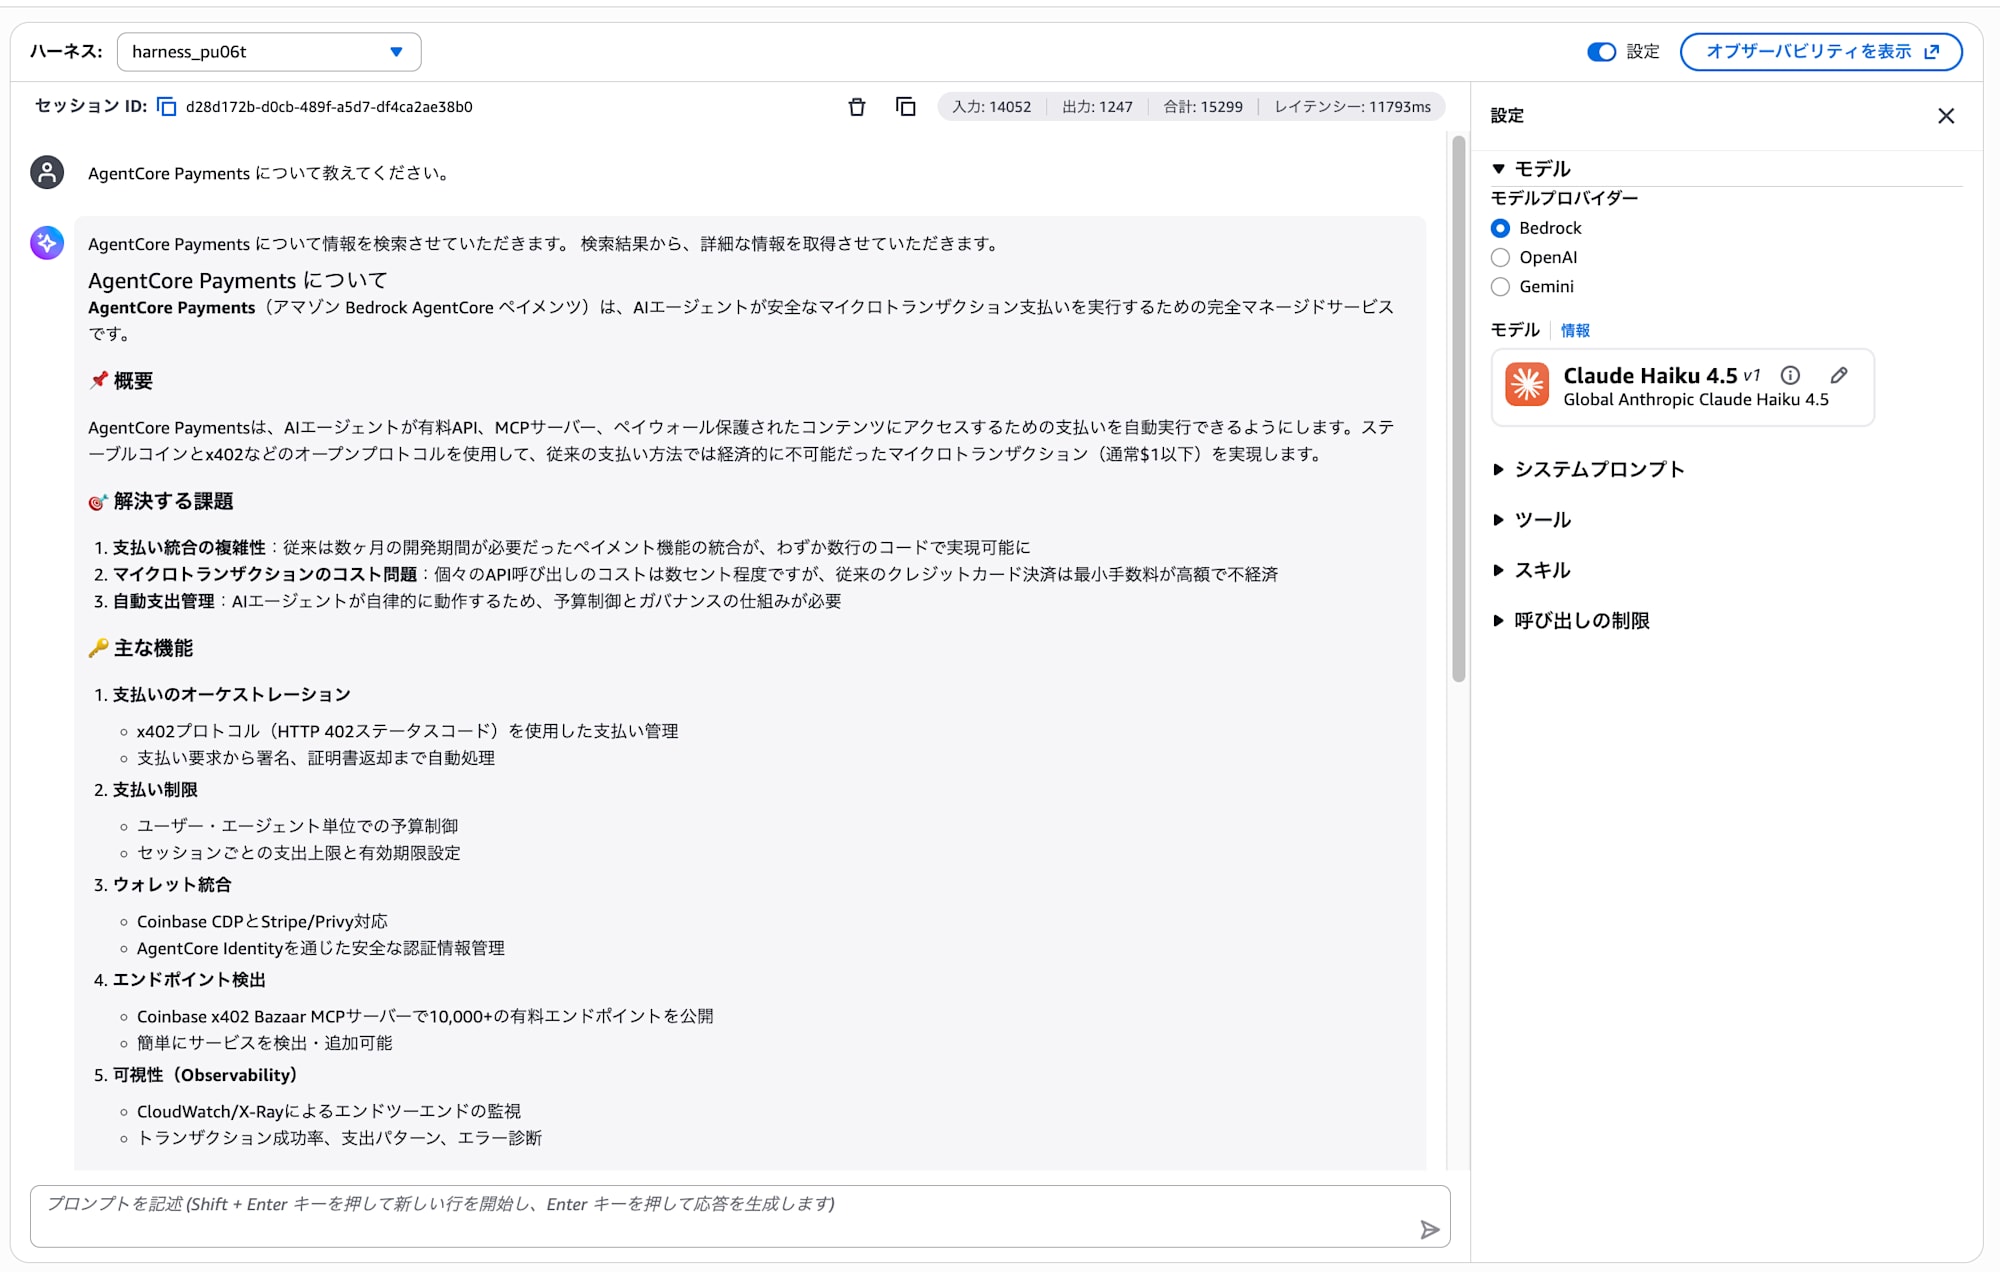2000x1272 pixels.
Task: Expand the 呼び出しの制限 section
Action: click(1571, 620)
